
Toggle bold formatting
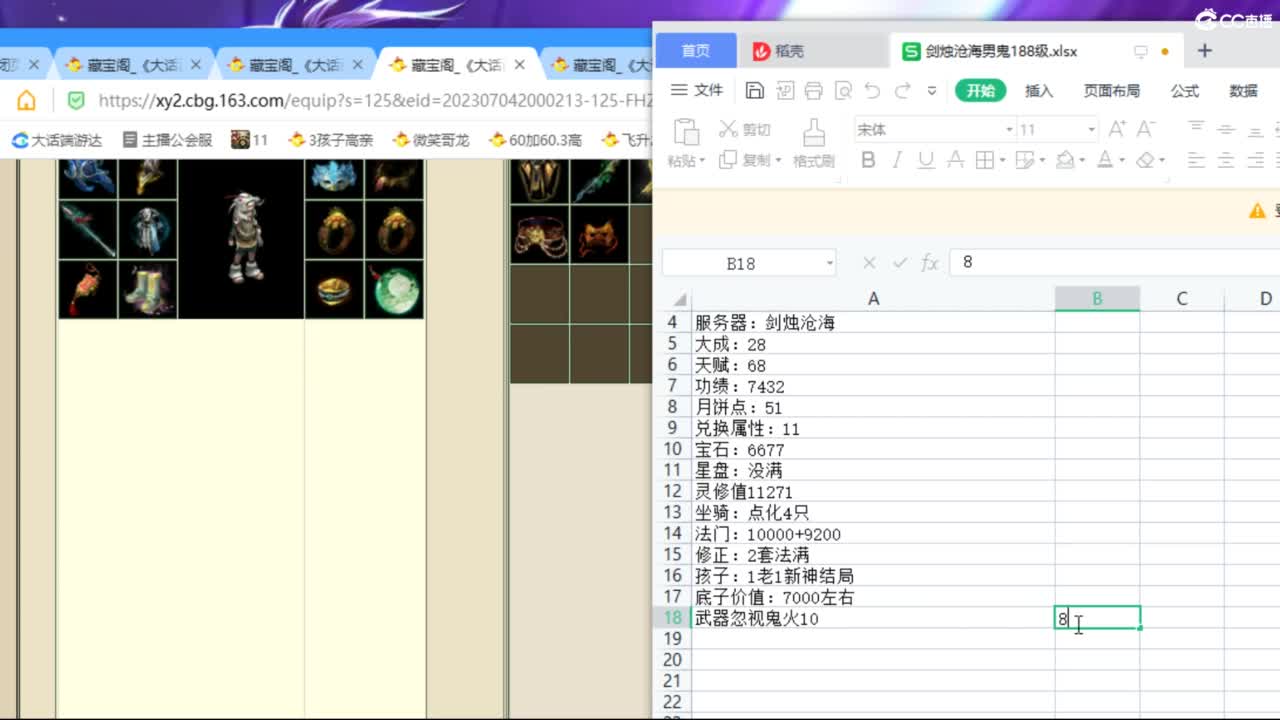[x=868, y=160]
